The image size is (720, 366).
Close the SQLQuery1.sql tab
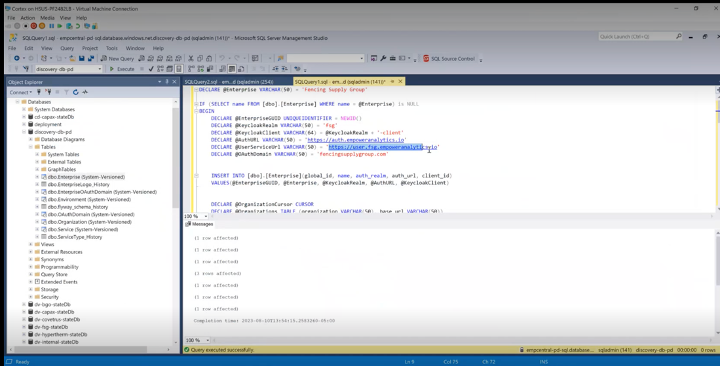400,81
